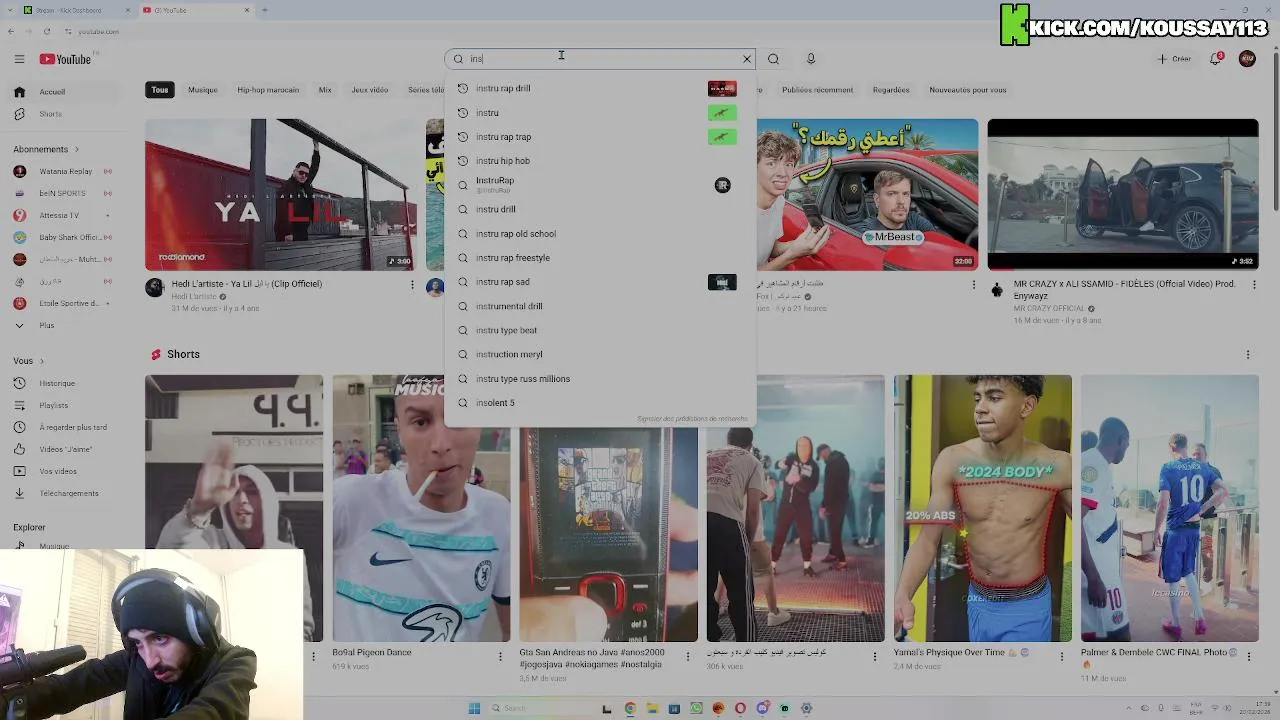This screenshot has width=1280, height=720.
Task: Open Vos vidéos in the sidebar
Action: [65, 471]
